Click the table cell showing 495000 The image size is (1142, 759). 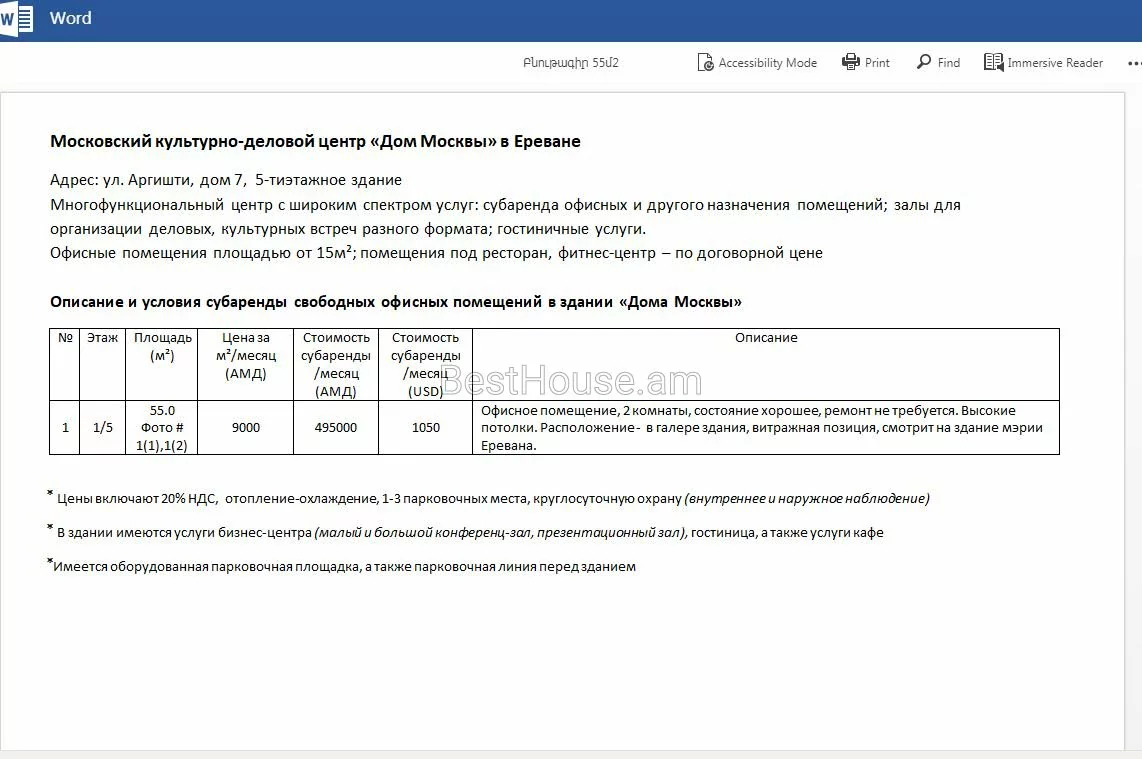(335, 427)
